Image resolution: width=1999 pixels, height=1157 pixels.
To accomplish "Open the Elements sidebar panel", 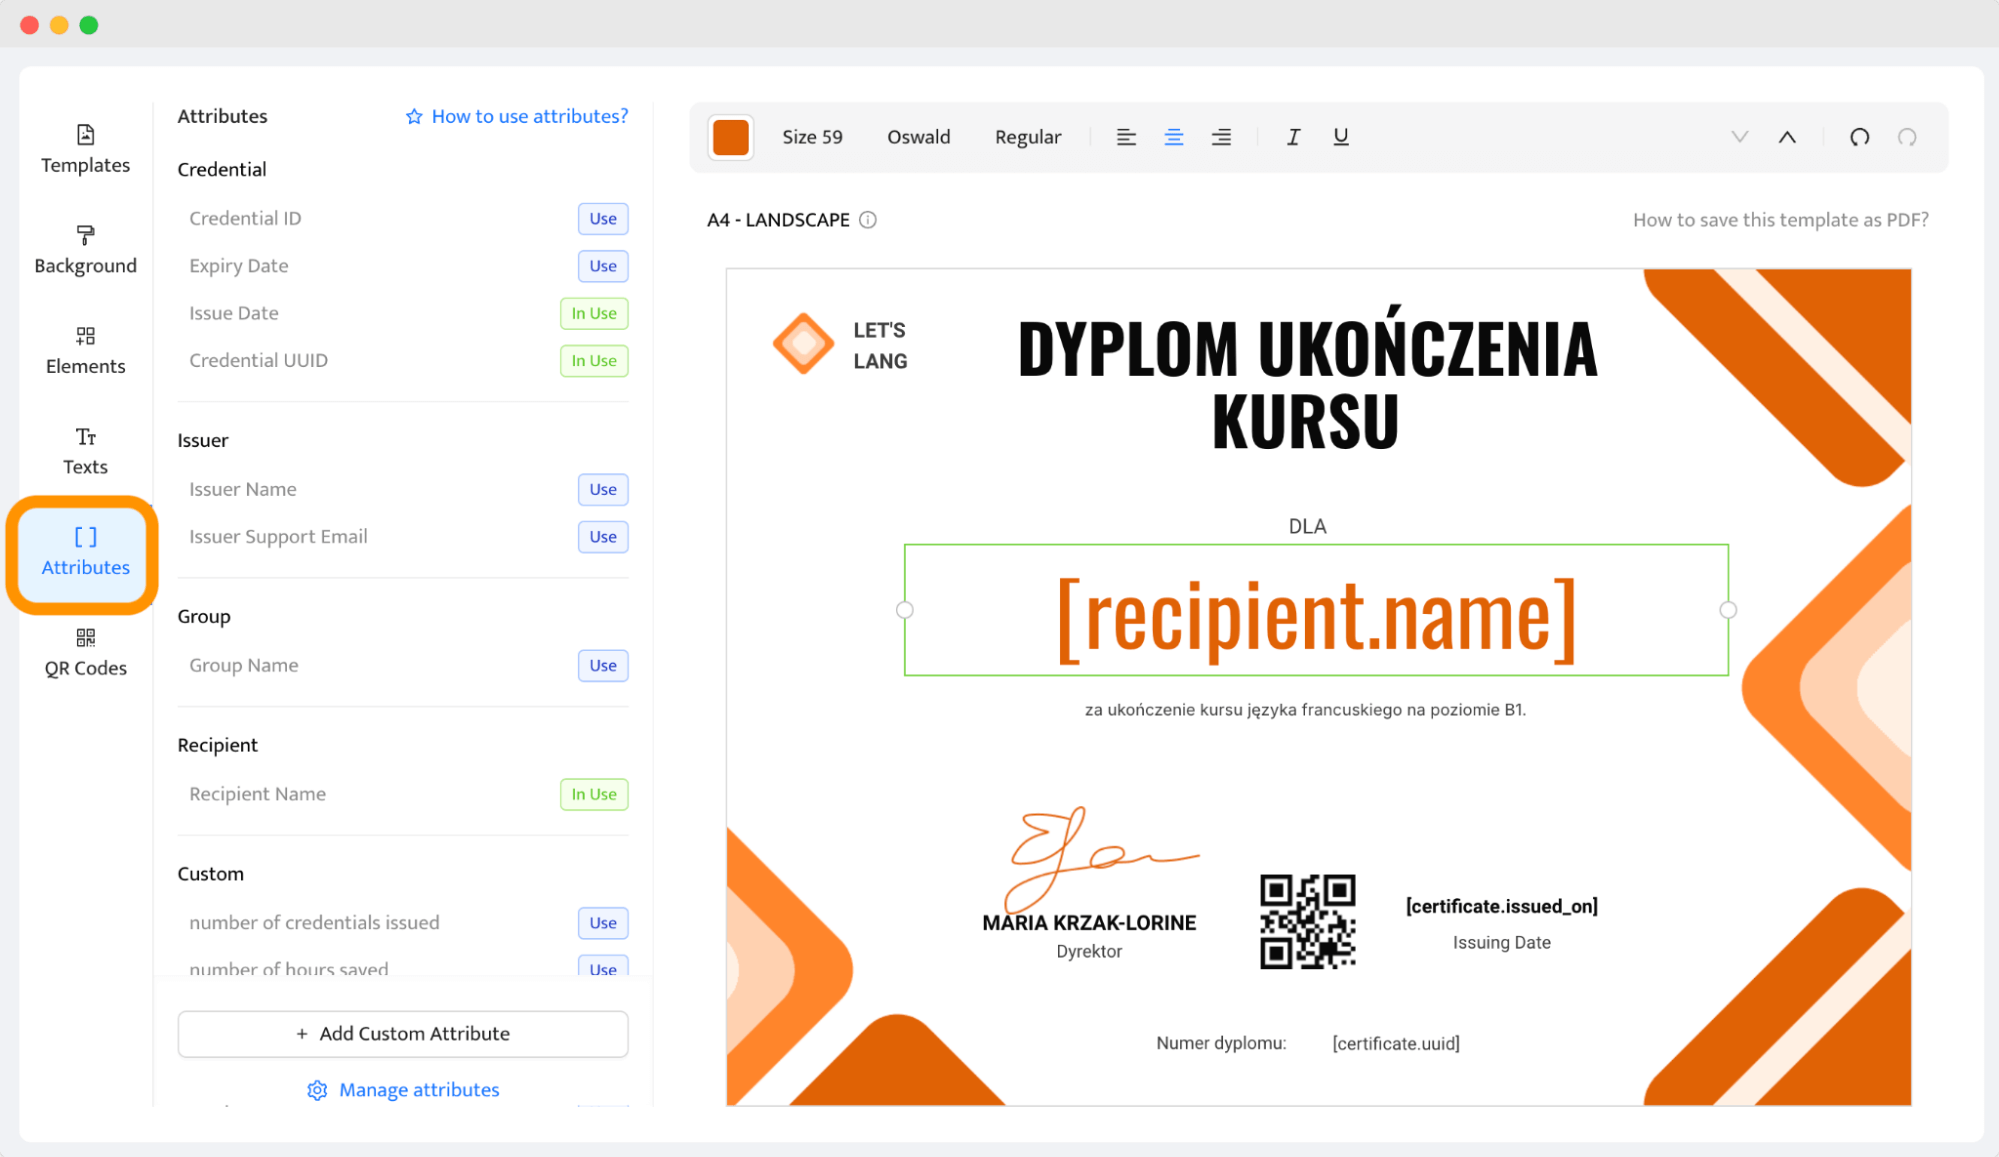I will [85, 350].
